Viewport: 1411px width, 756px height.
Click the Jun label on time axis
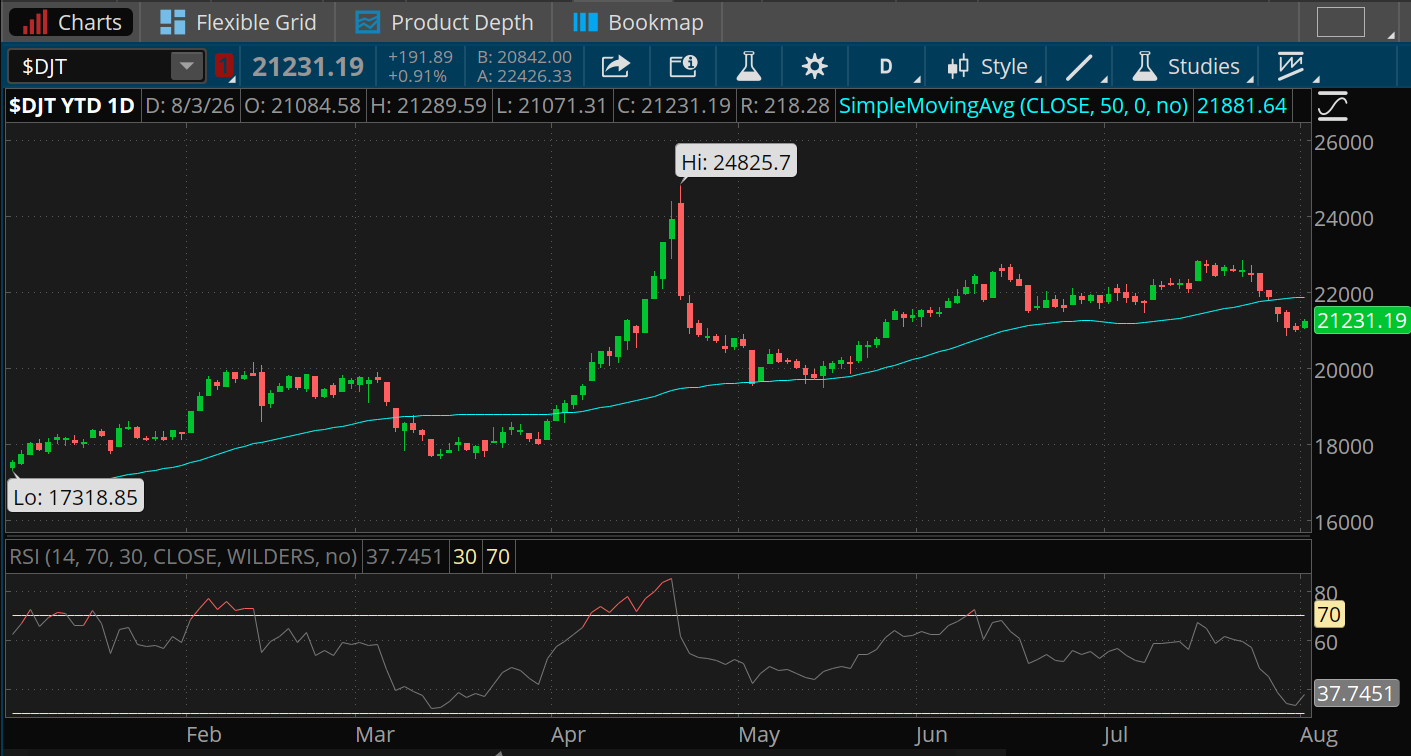[x=932, y=736]
